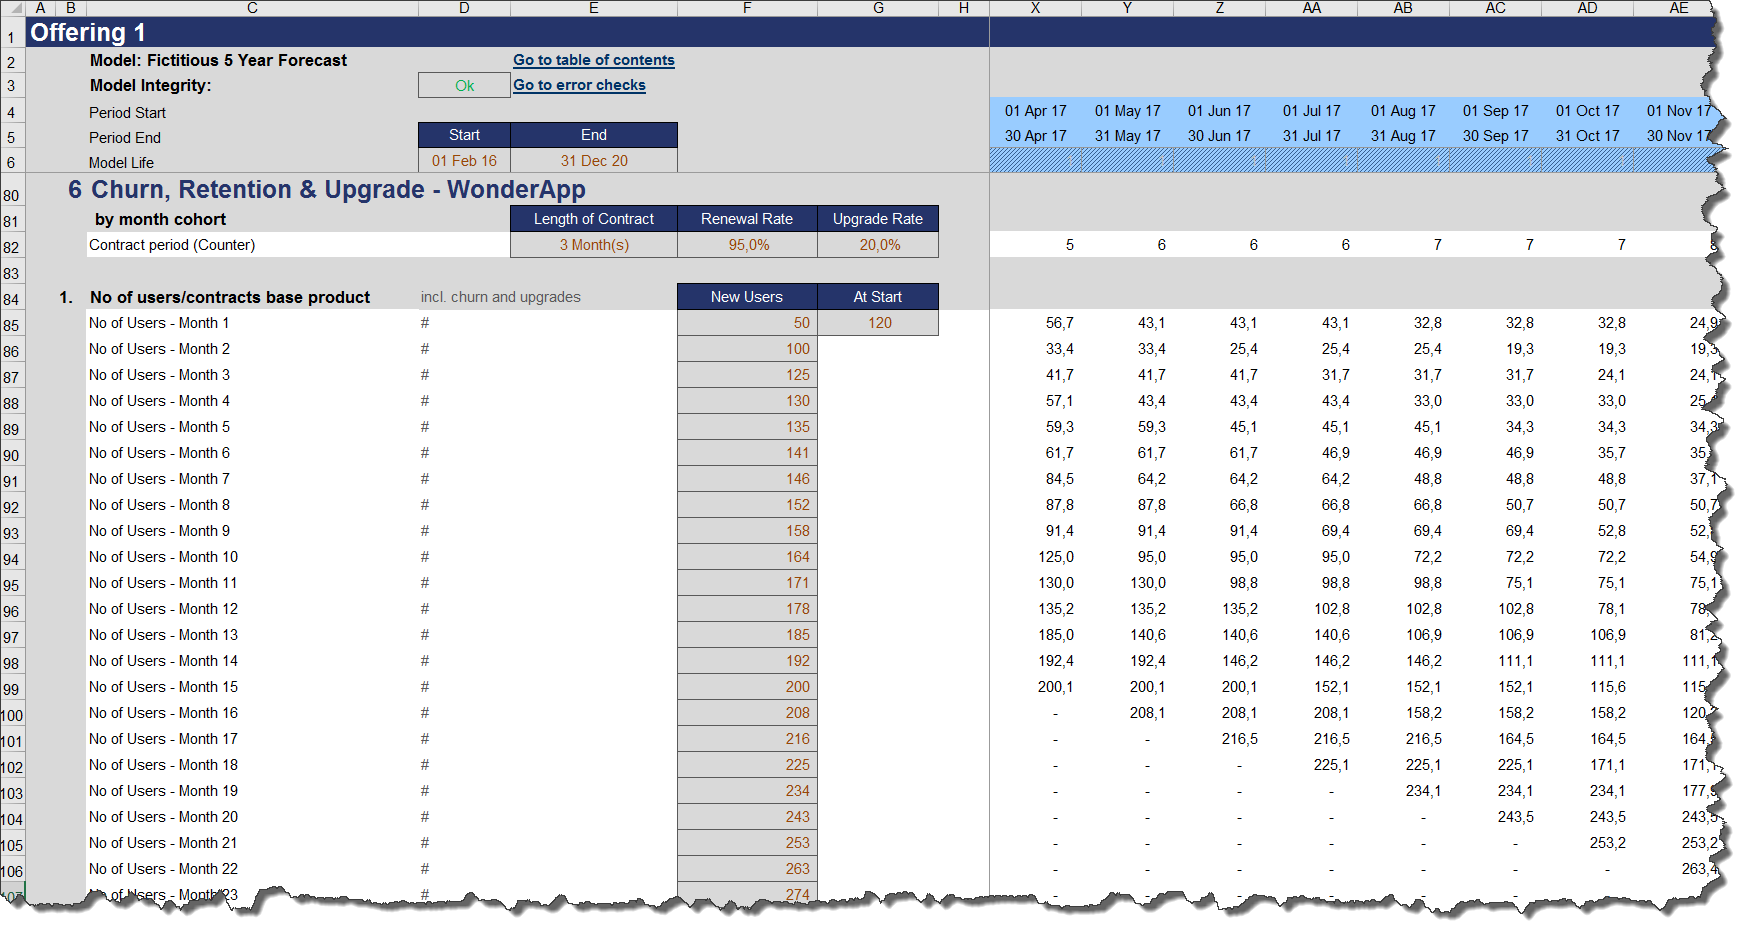Select row header 99
This screenshot has width=1749, height=934.
click(x=11, y=689)
